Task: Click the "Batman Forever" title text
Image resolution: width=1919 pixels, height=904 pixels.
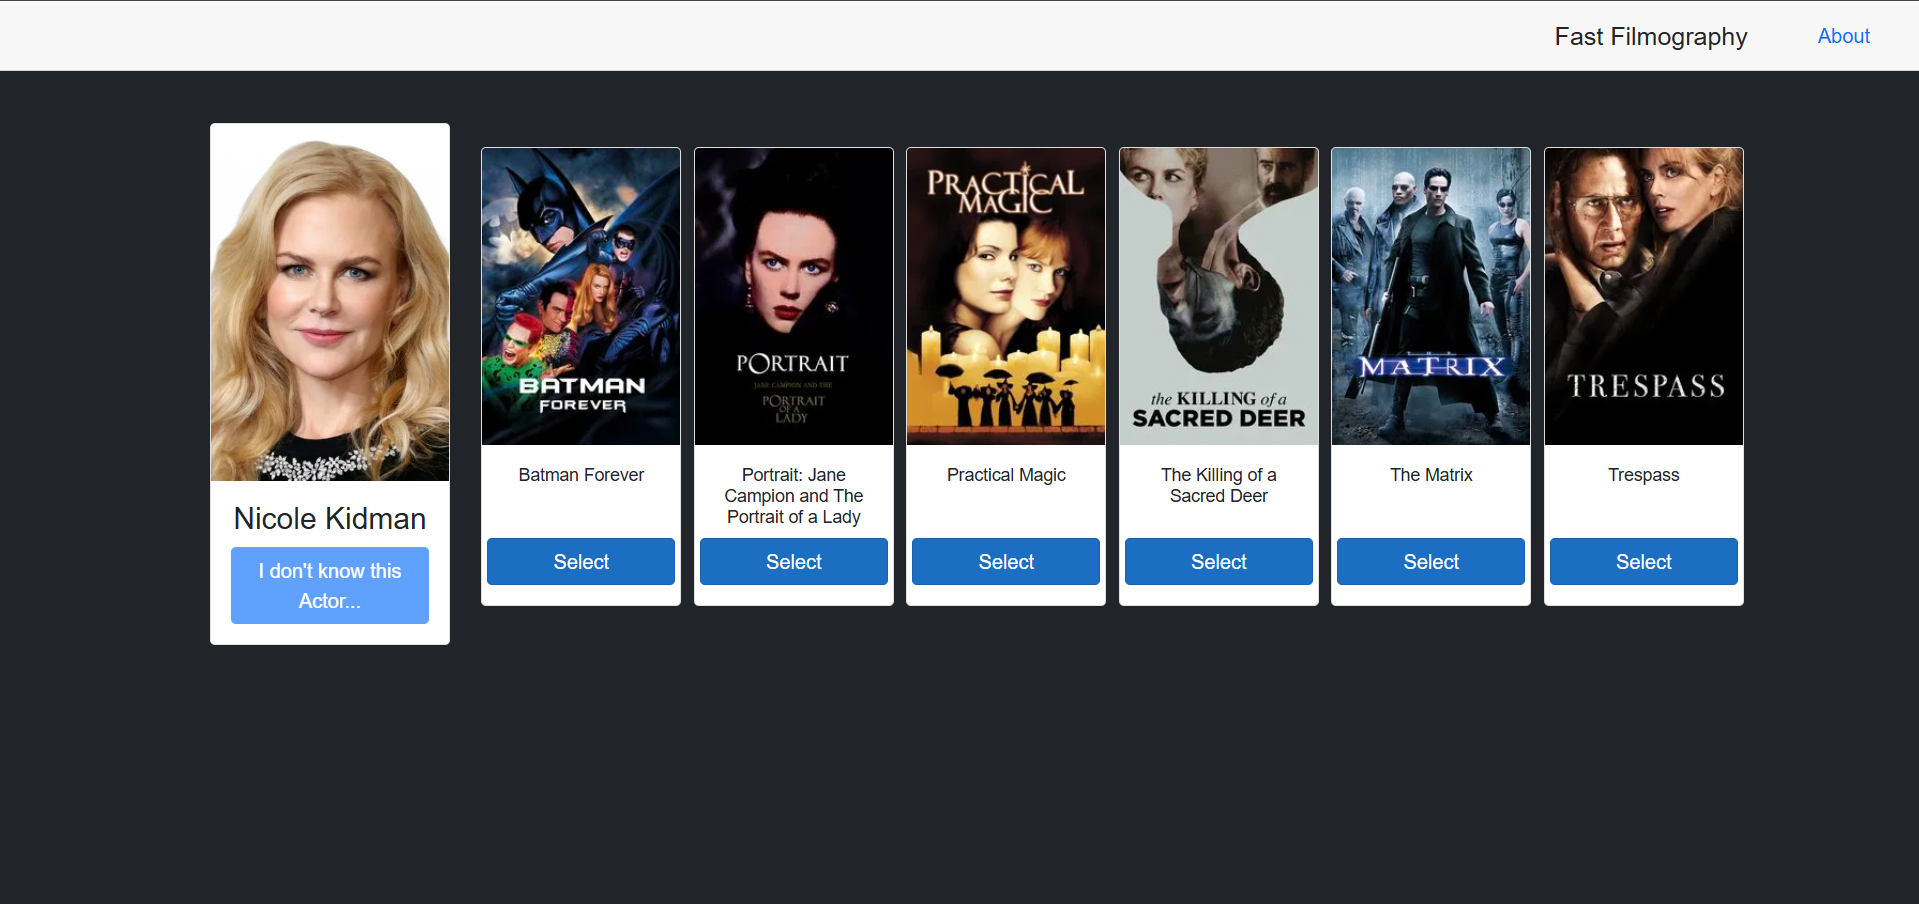Action: pyautogui.click(x=581, y=475)
